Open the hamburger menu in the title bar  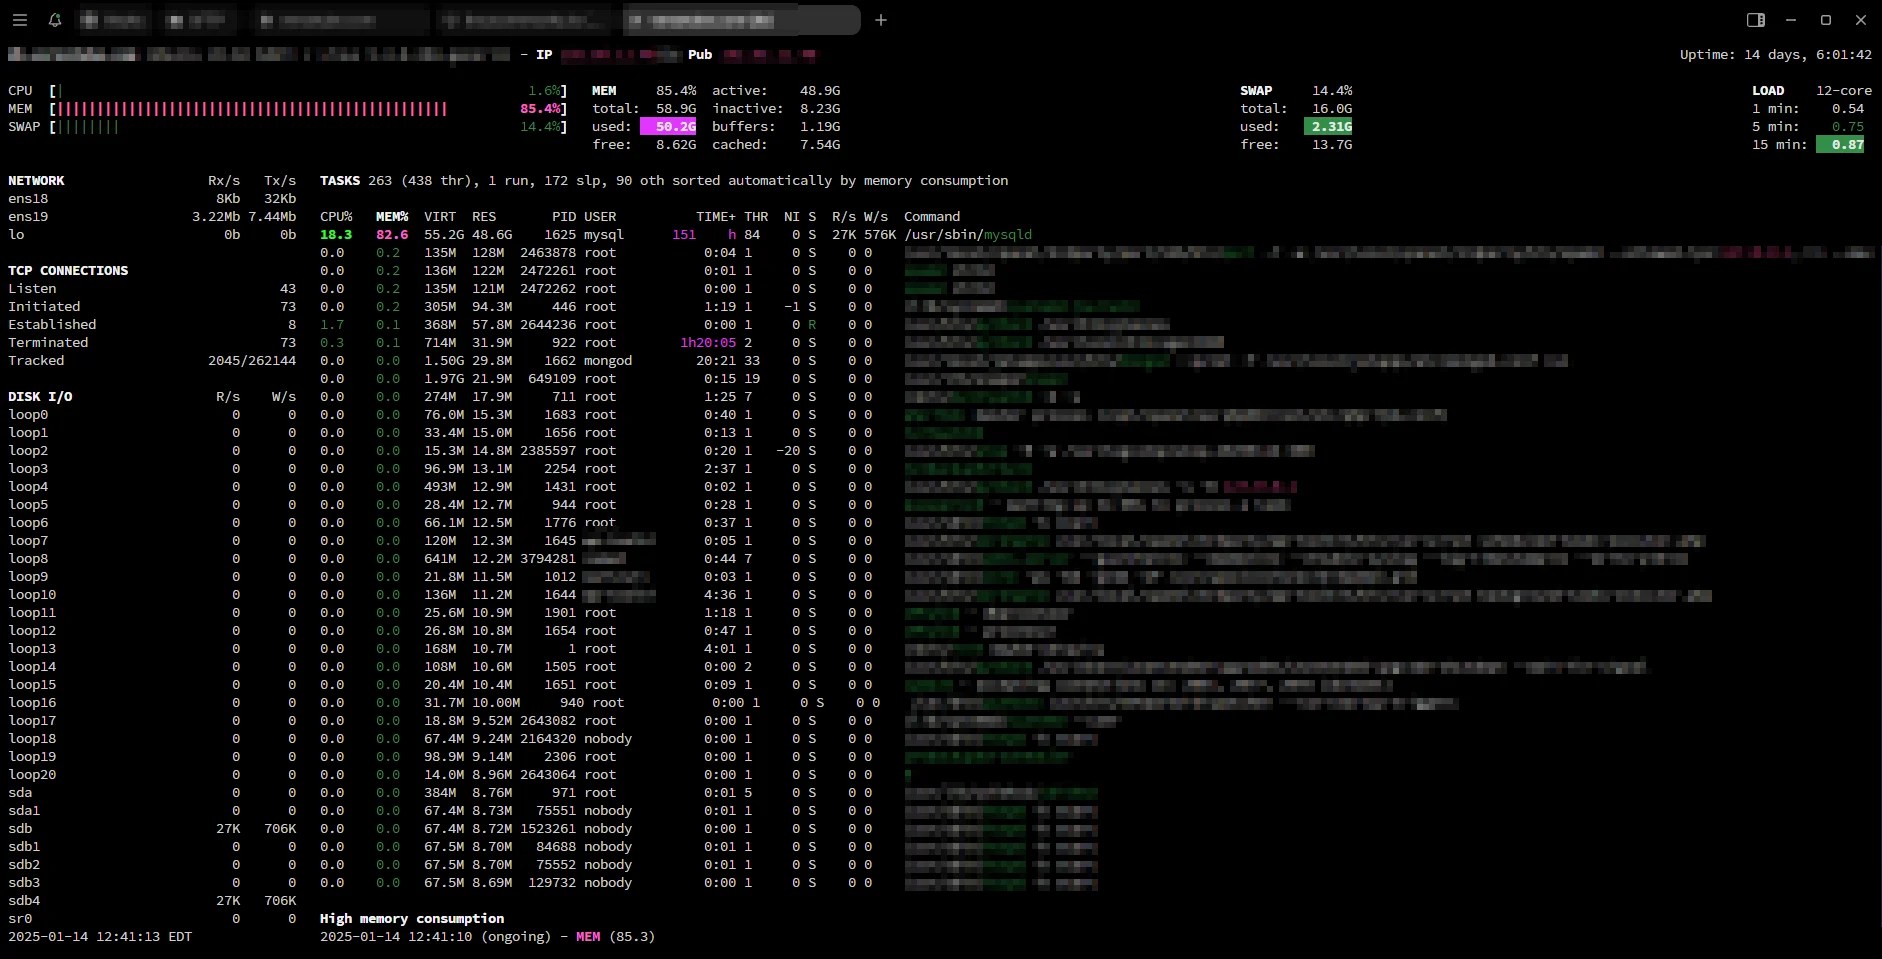(19, 20)
